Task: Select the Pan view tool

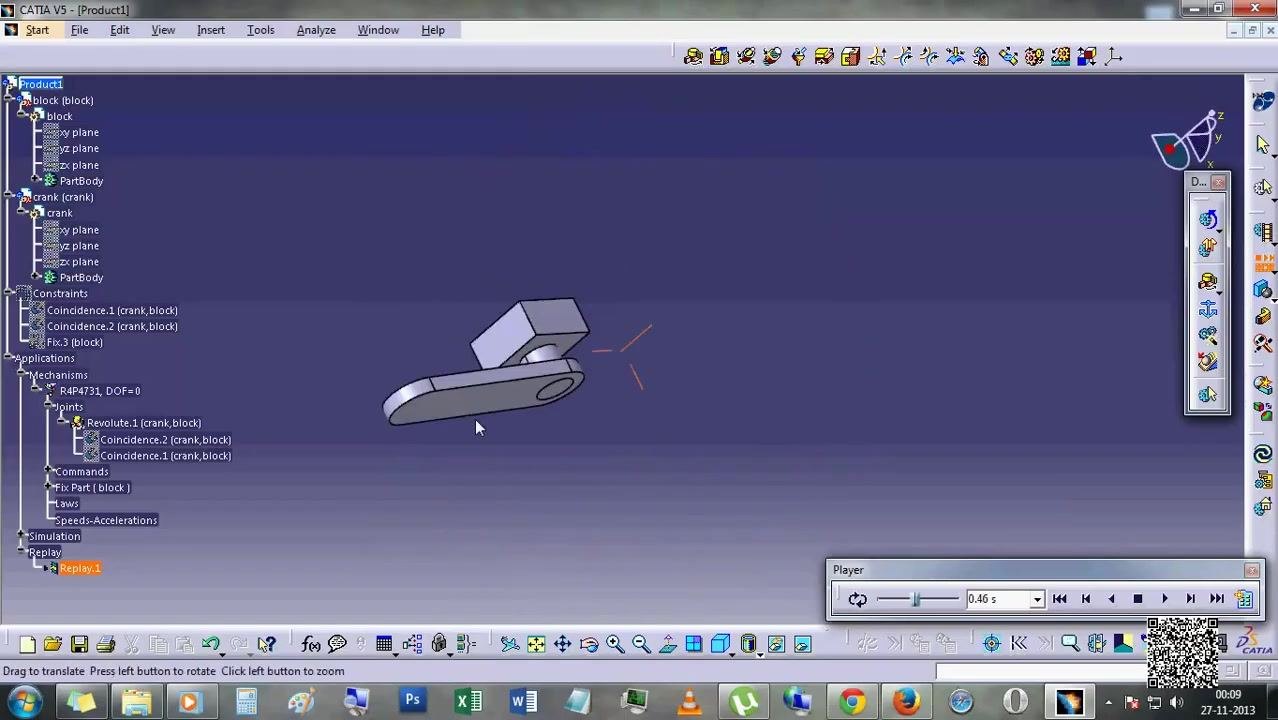Action: coord(562,645)
